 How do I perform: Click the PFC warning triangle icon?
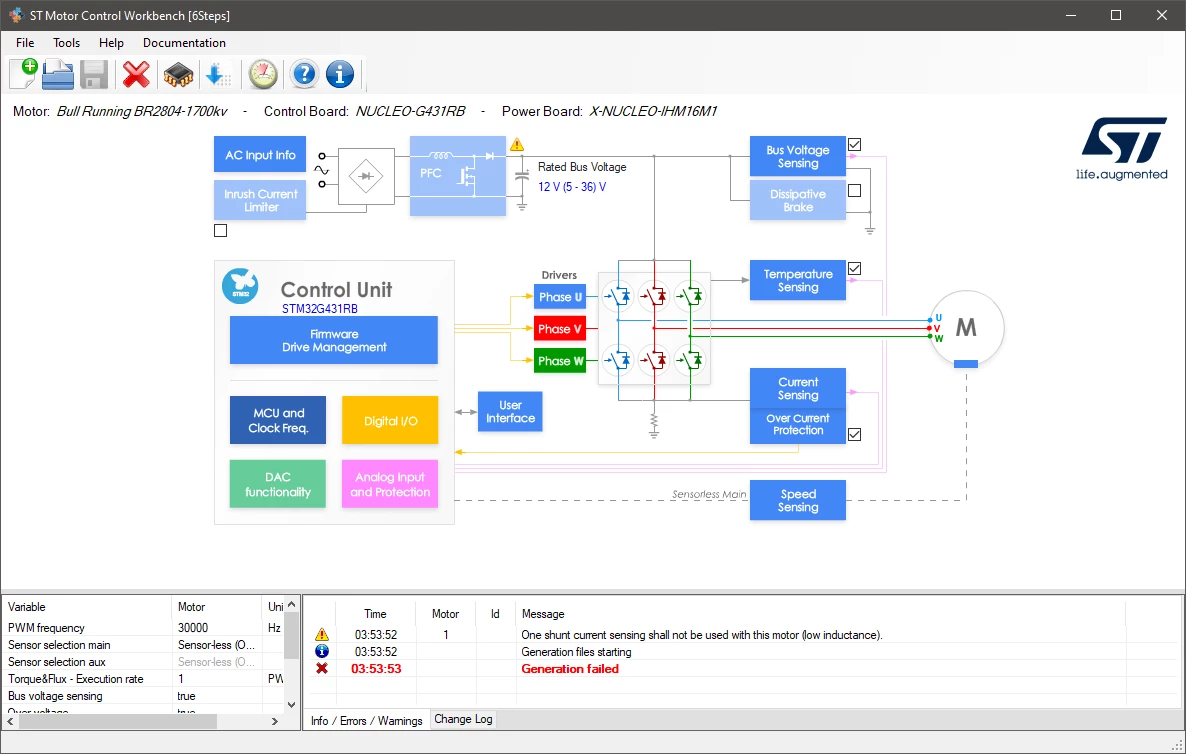[517, 144]
